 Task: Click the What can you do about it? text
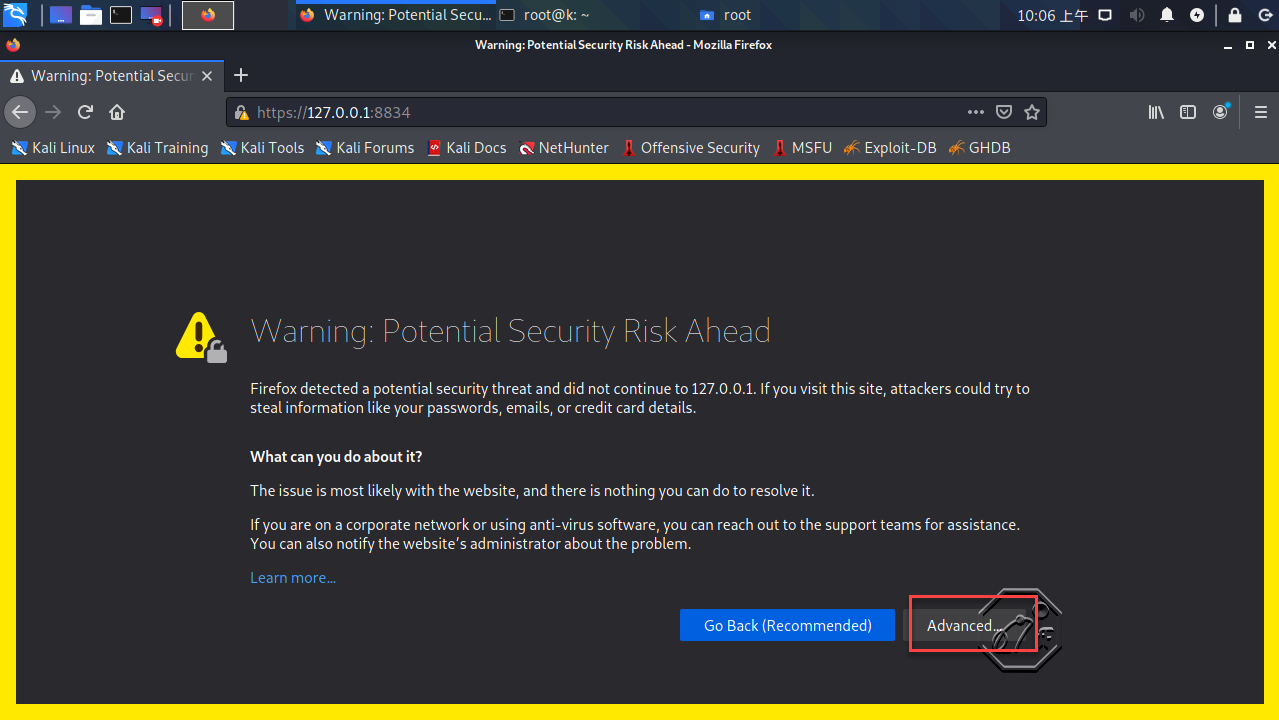click(336, 457)
